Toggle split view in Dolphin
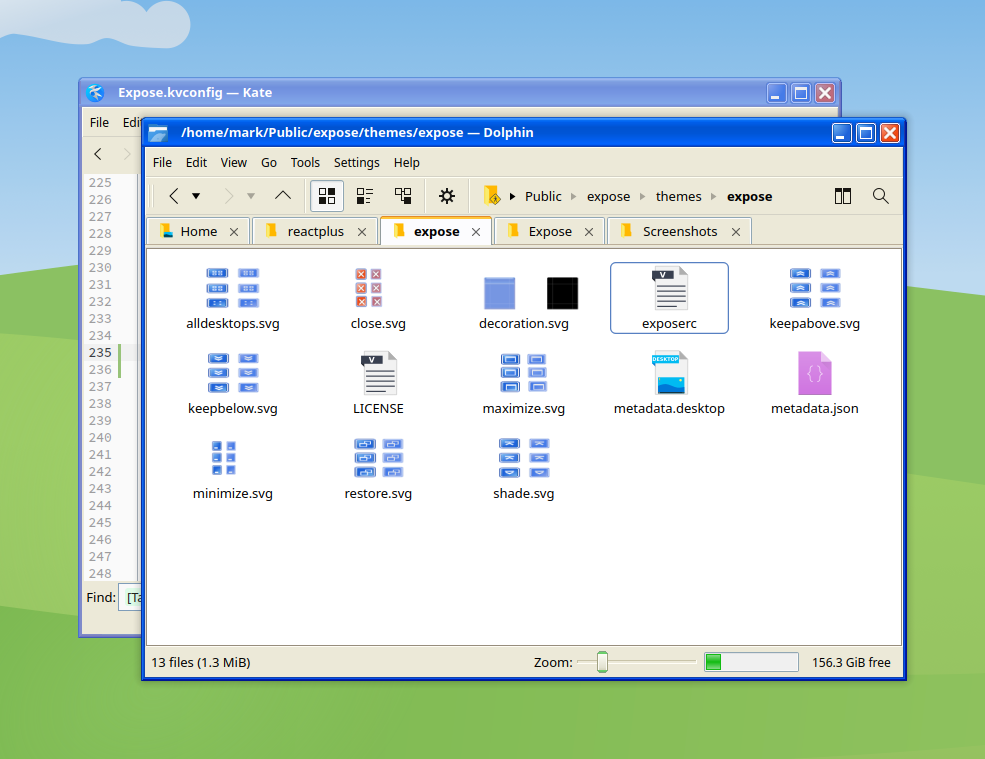 point(842,196)
